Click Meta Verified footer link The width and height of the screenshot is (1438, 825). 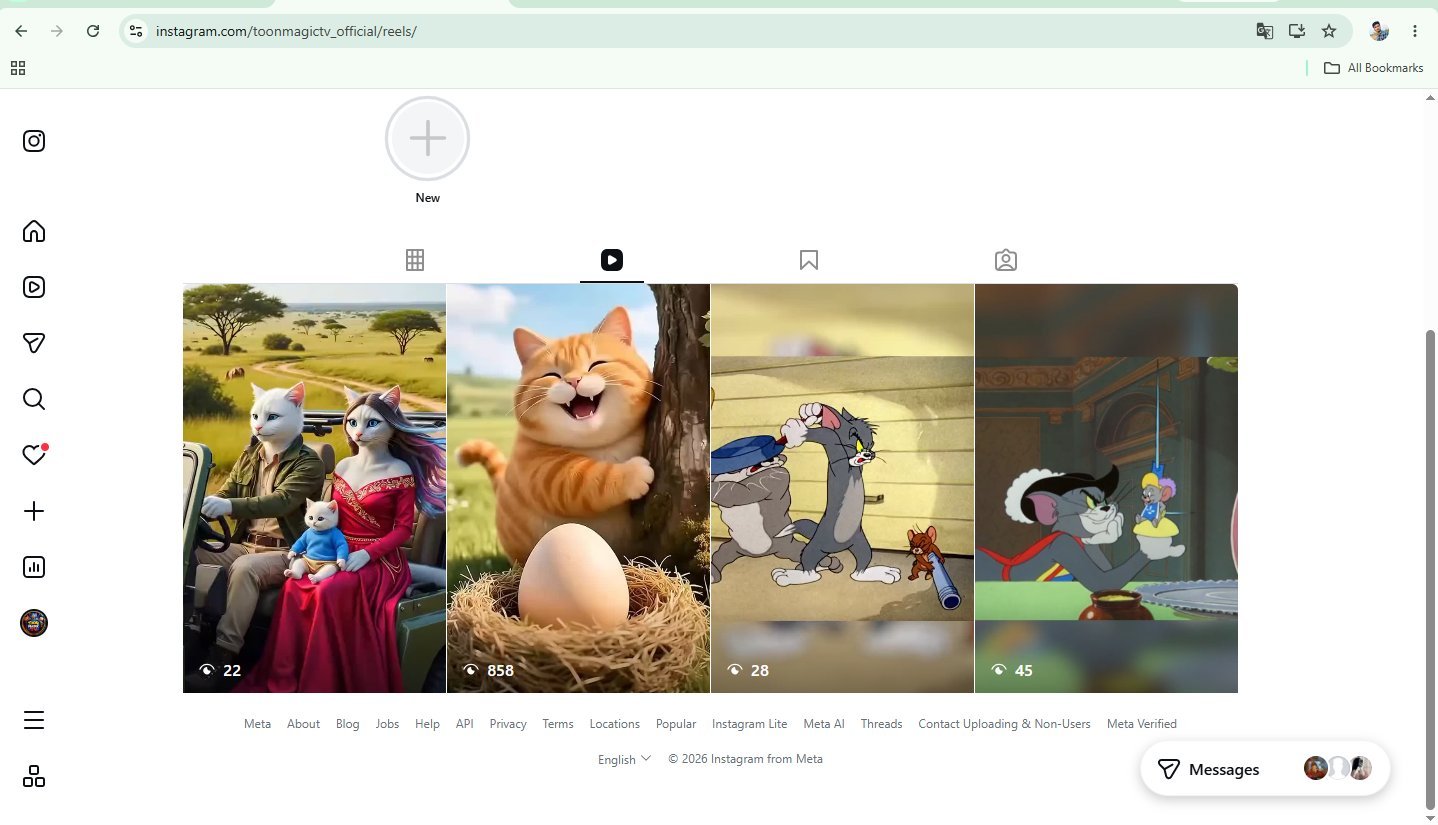[x=1141, y=724]
